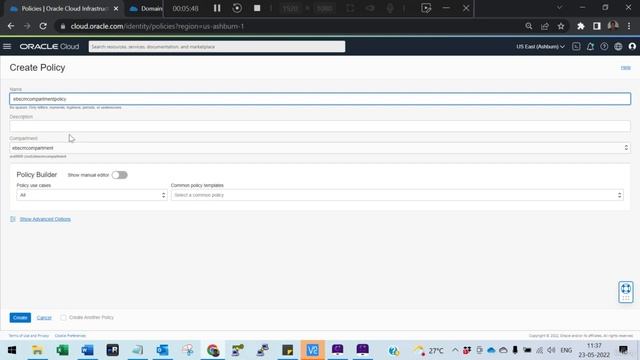Reload the Oracle Cloud page
Image resolution: width=640 pixels, height=360 pixels.
tap(43, 26)
